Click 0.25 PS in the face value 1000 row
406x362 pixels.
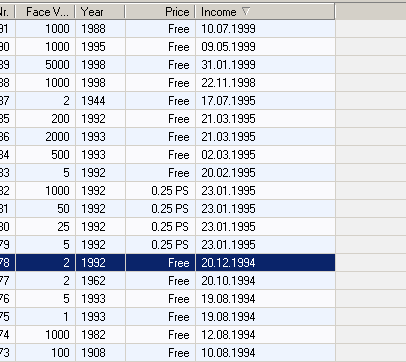point(170,191)
